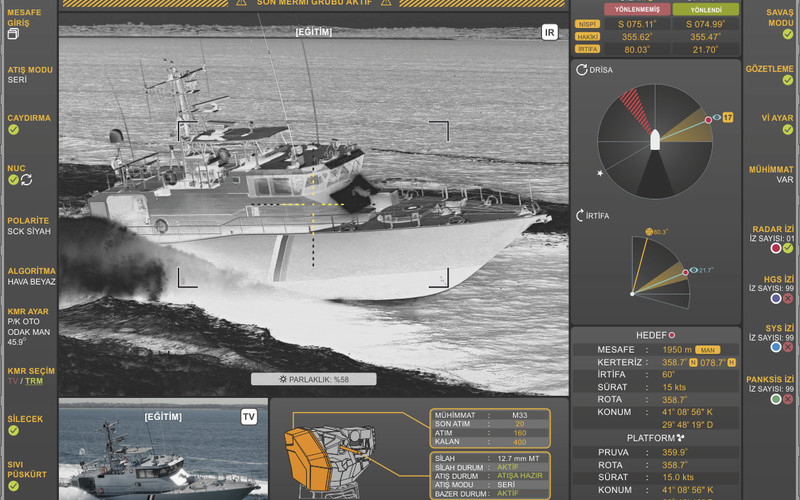Change POLARİTE SCK SİYAH setting

[29, 231]
